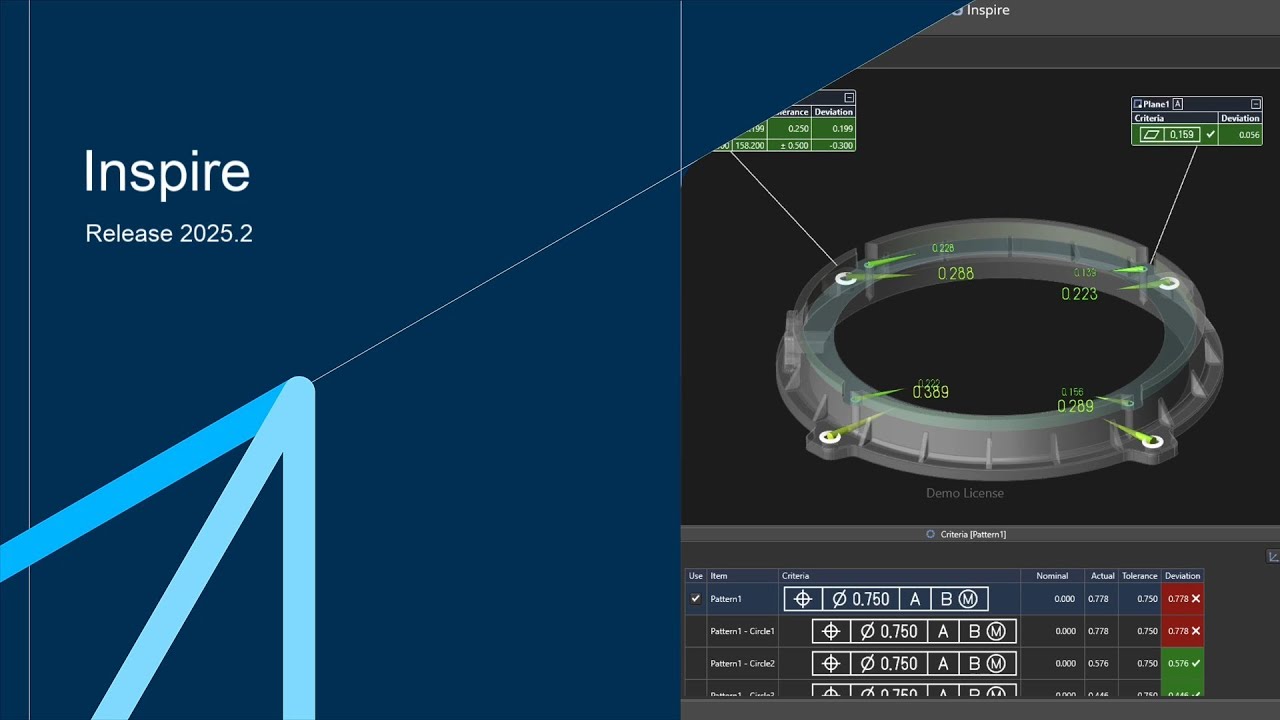Collapse the partly hidden tolerance annotation box

point(850,98)
